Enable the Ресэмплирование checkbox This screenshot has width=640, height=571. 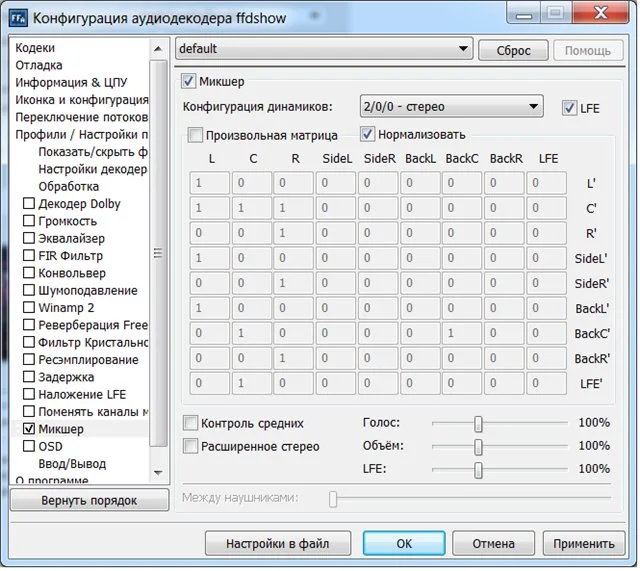[29, 360]
